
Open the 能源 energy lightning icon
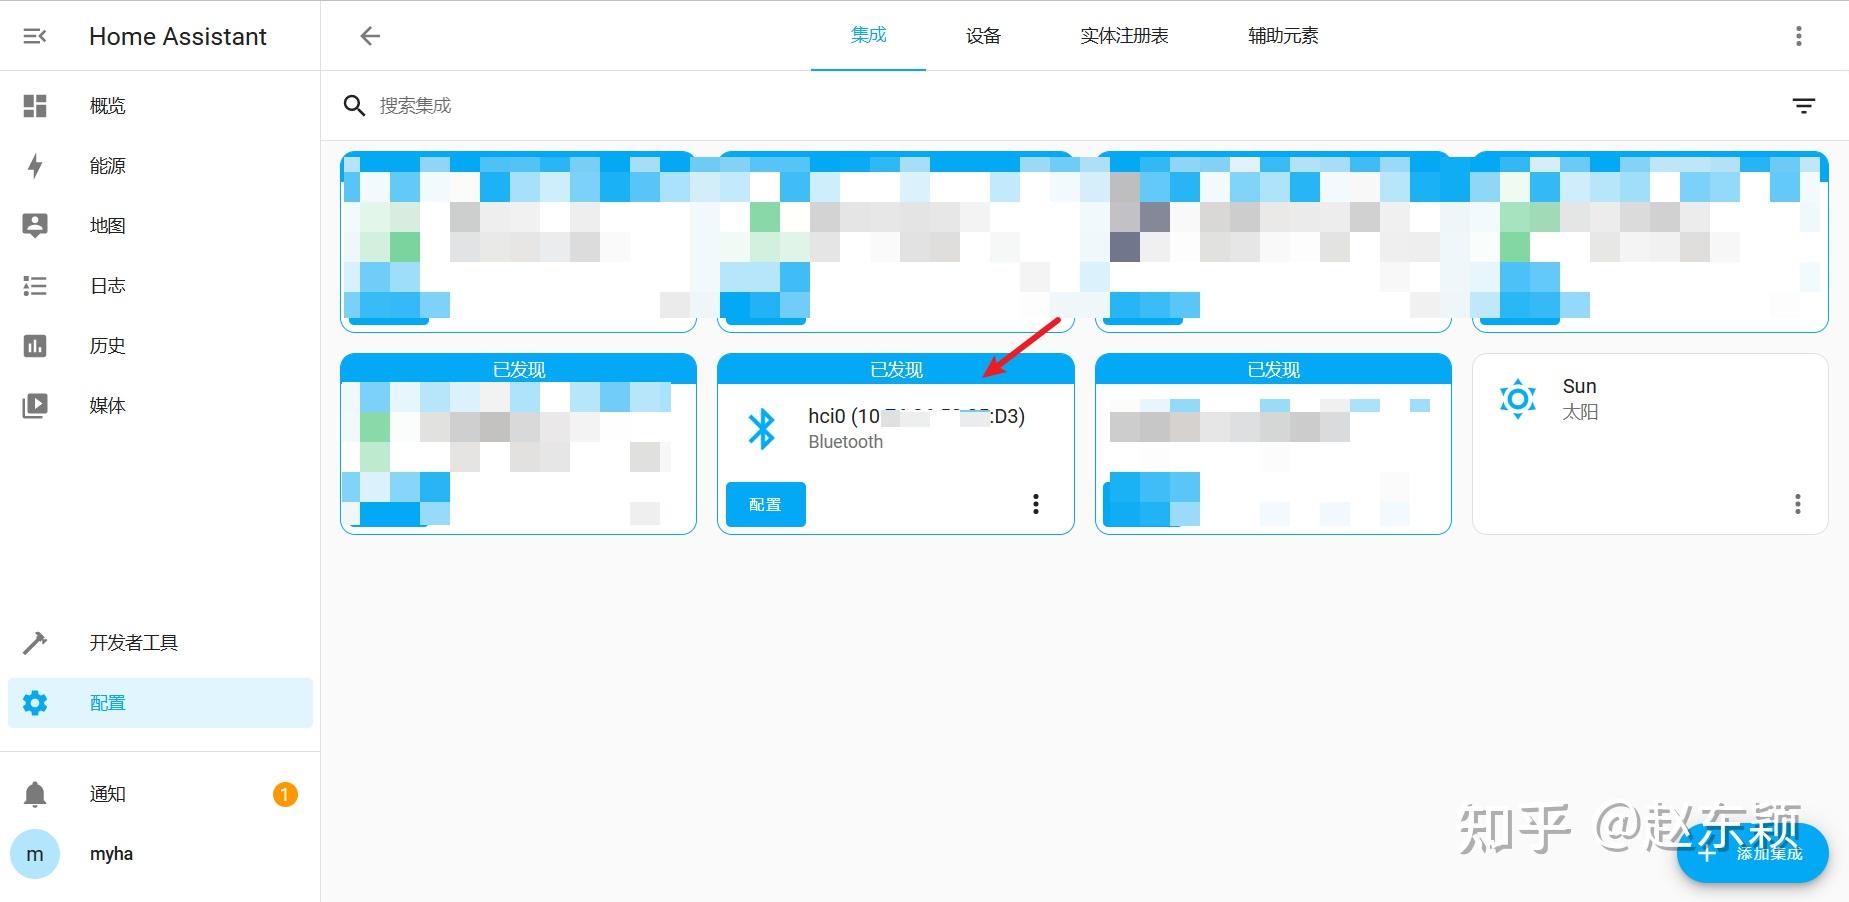tap(35, 166)
